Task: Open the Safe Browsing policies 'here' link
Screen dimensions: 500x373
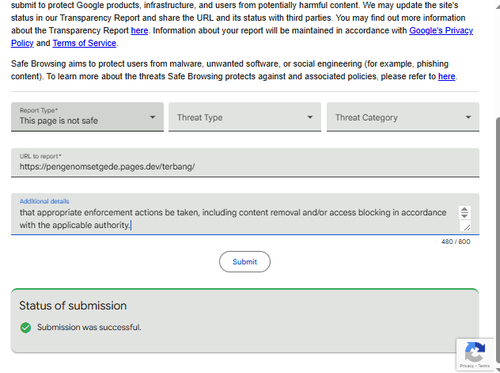Action: click(x=447, y=77)
